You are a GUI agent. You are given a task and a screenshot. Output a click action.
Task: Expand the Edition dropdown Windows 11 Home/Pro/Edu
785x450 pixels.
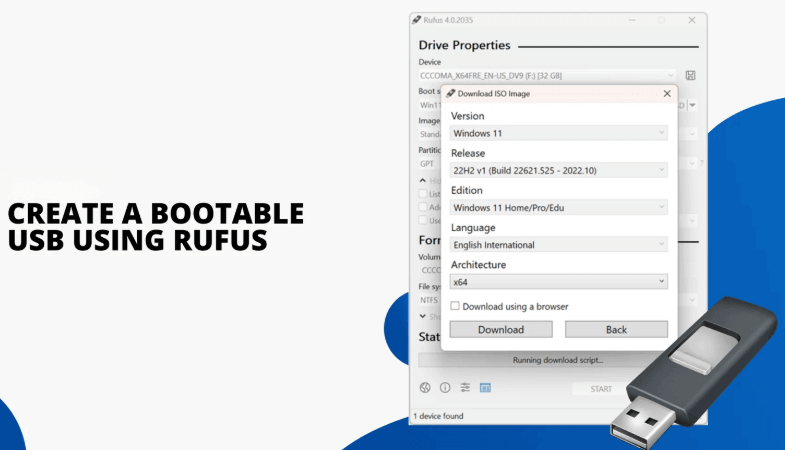point(558,207)
